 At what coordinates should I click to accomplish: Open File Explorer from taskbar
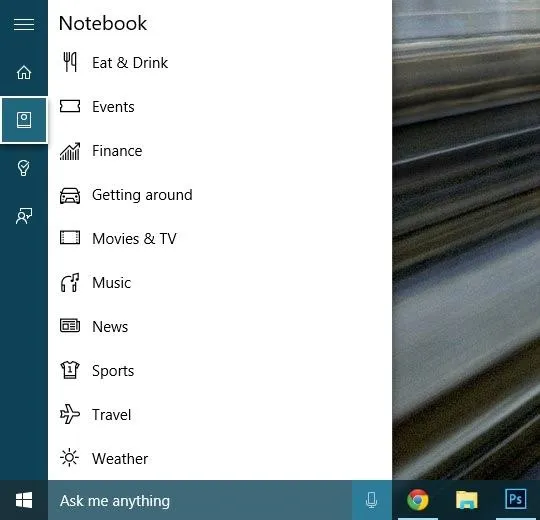(467, 500)
